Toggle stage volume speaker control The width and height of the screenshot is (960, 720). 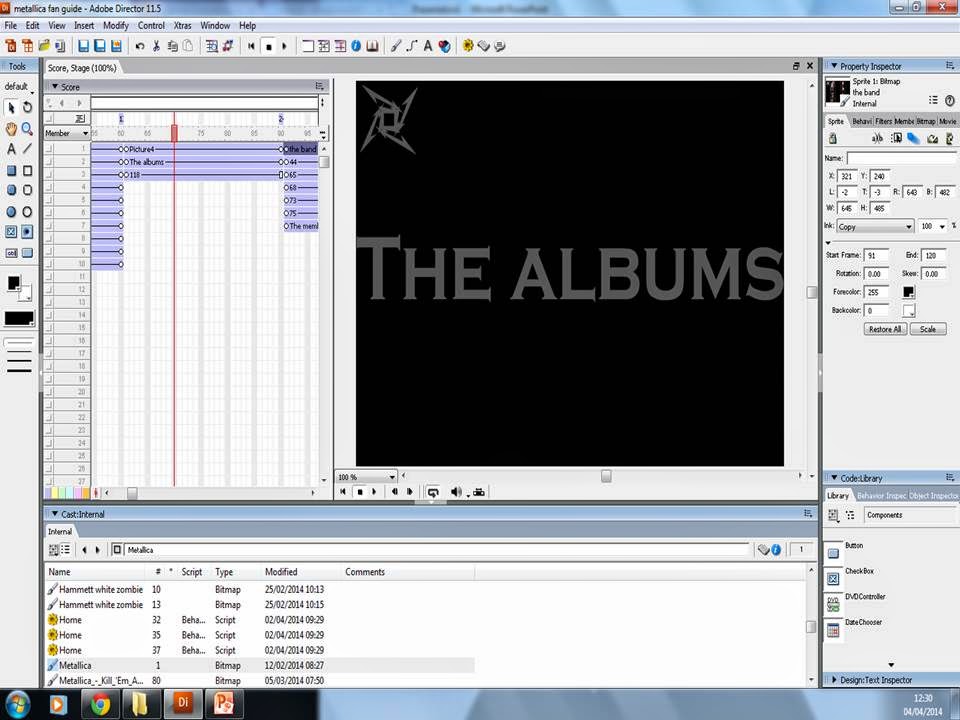[x=456, y=492]
